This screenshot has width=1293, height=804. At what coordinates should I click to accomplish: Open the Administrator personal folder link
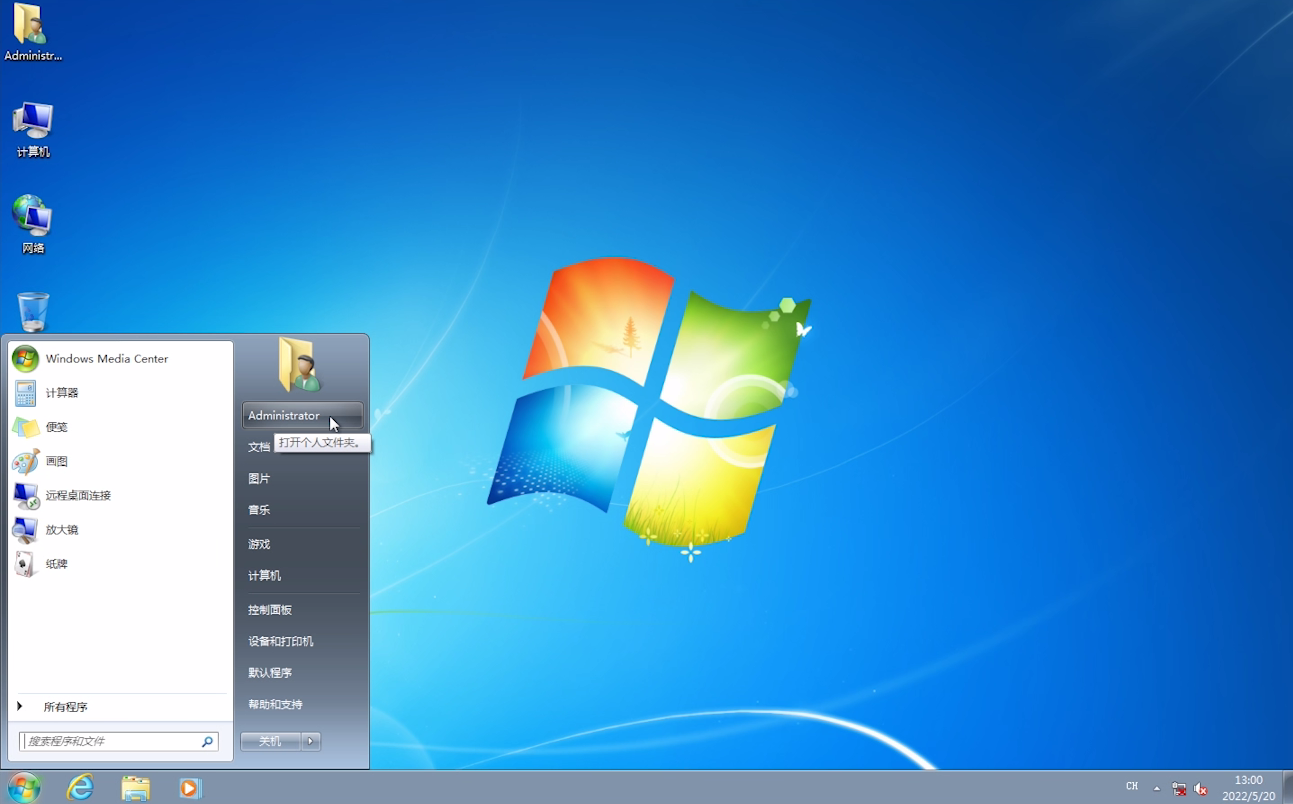tap(302, 416)
